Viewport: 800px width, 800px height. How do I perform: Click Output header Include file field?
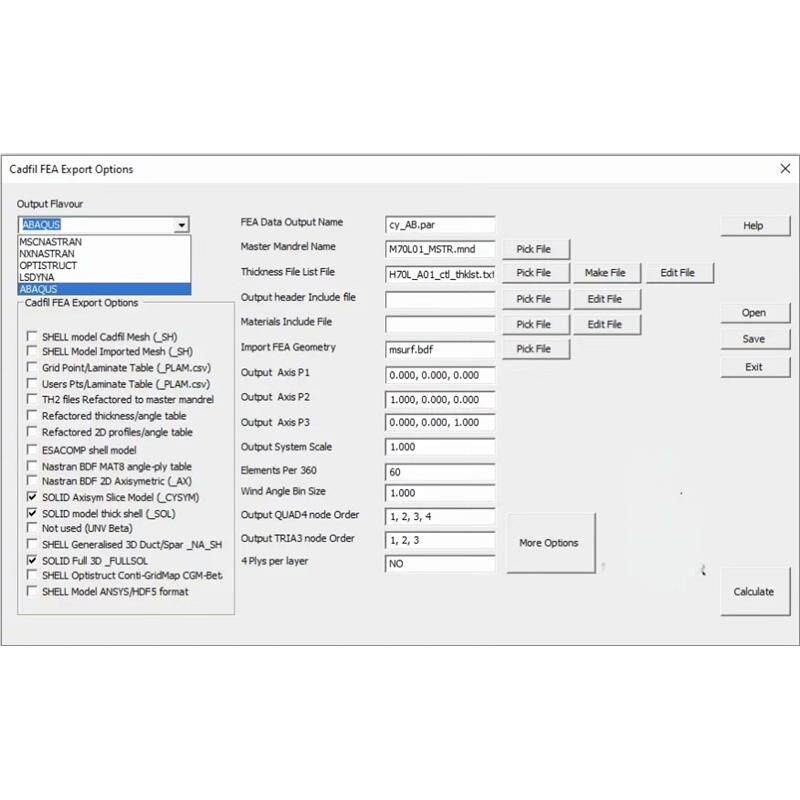[x=440, y=299]
